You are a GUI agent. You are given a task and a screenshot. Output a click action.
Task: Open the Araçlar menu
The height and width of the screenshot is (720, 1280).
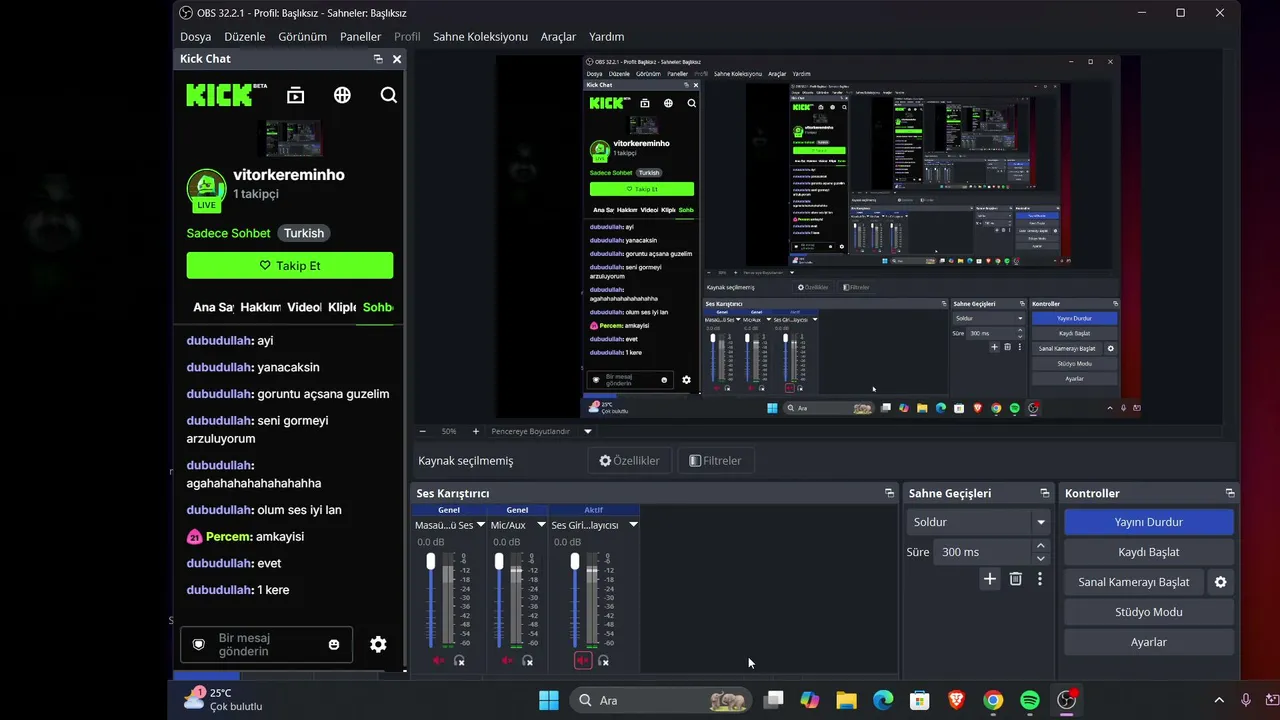pos(558,37)
